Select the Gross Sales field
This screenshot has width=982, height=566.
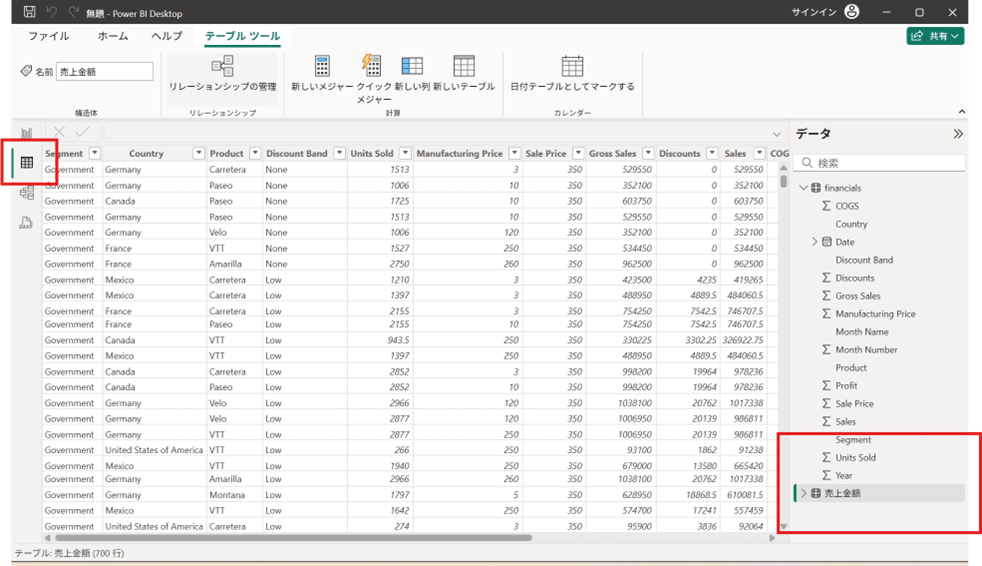tap(857, 296)
